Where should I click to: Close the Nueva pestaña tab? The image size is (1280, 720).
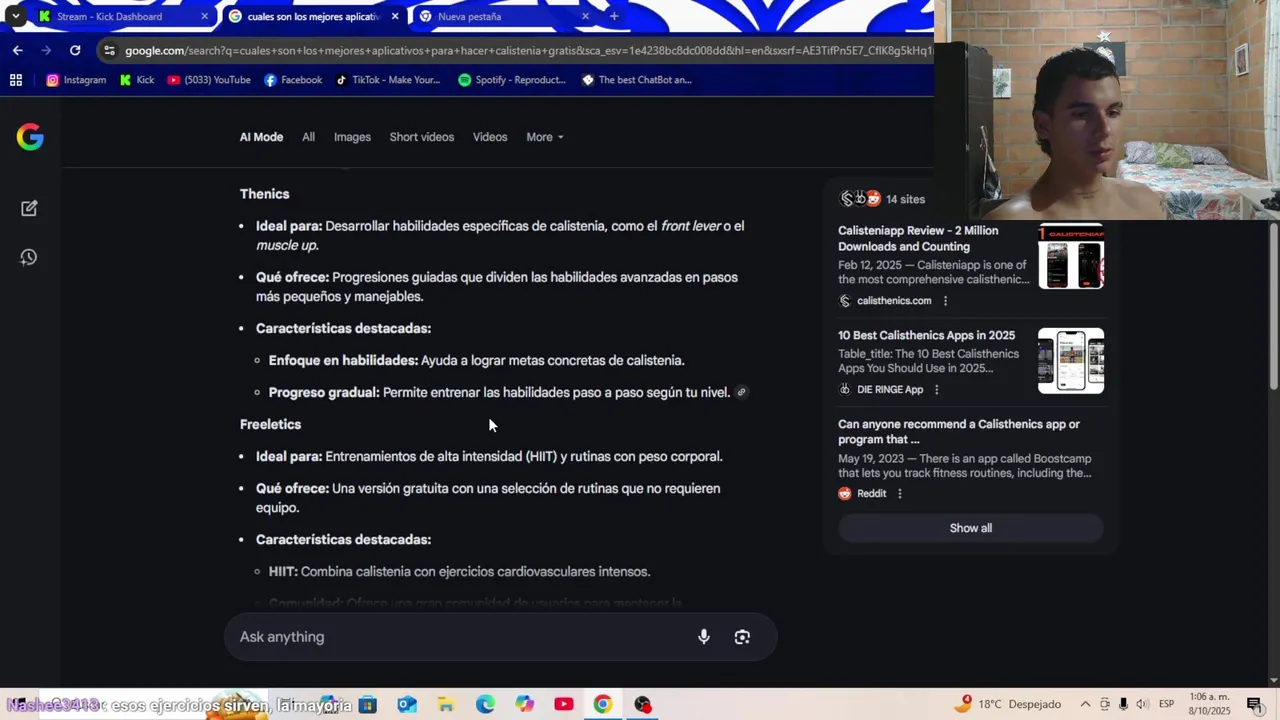point(586,16)
